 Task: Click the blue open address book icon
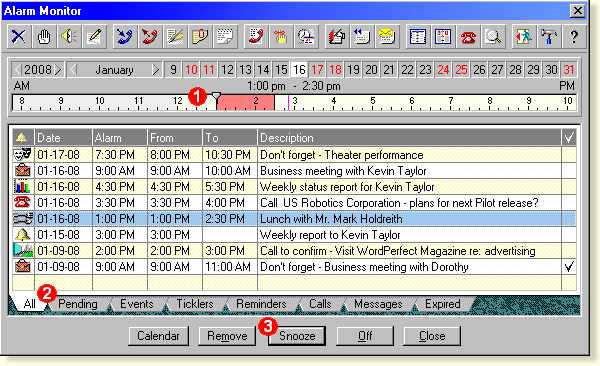click(417, 37)
